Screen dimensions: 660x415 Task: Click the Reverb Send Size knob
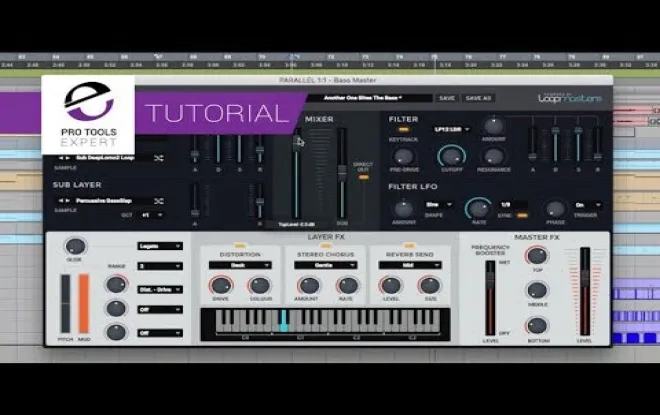coord(429,286)
